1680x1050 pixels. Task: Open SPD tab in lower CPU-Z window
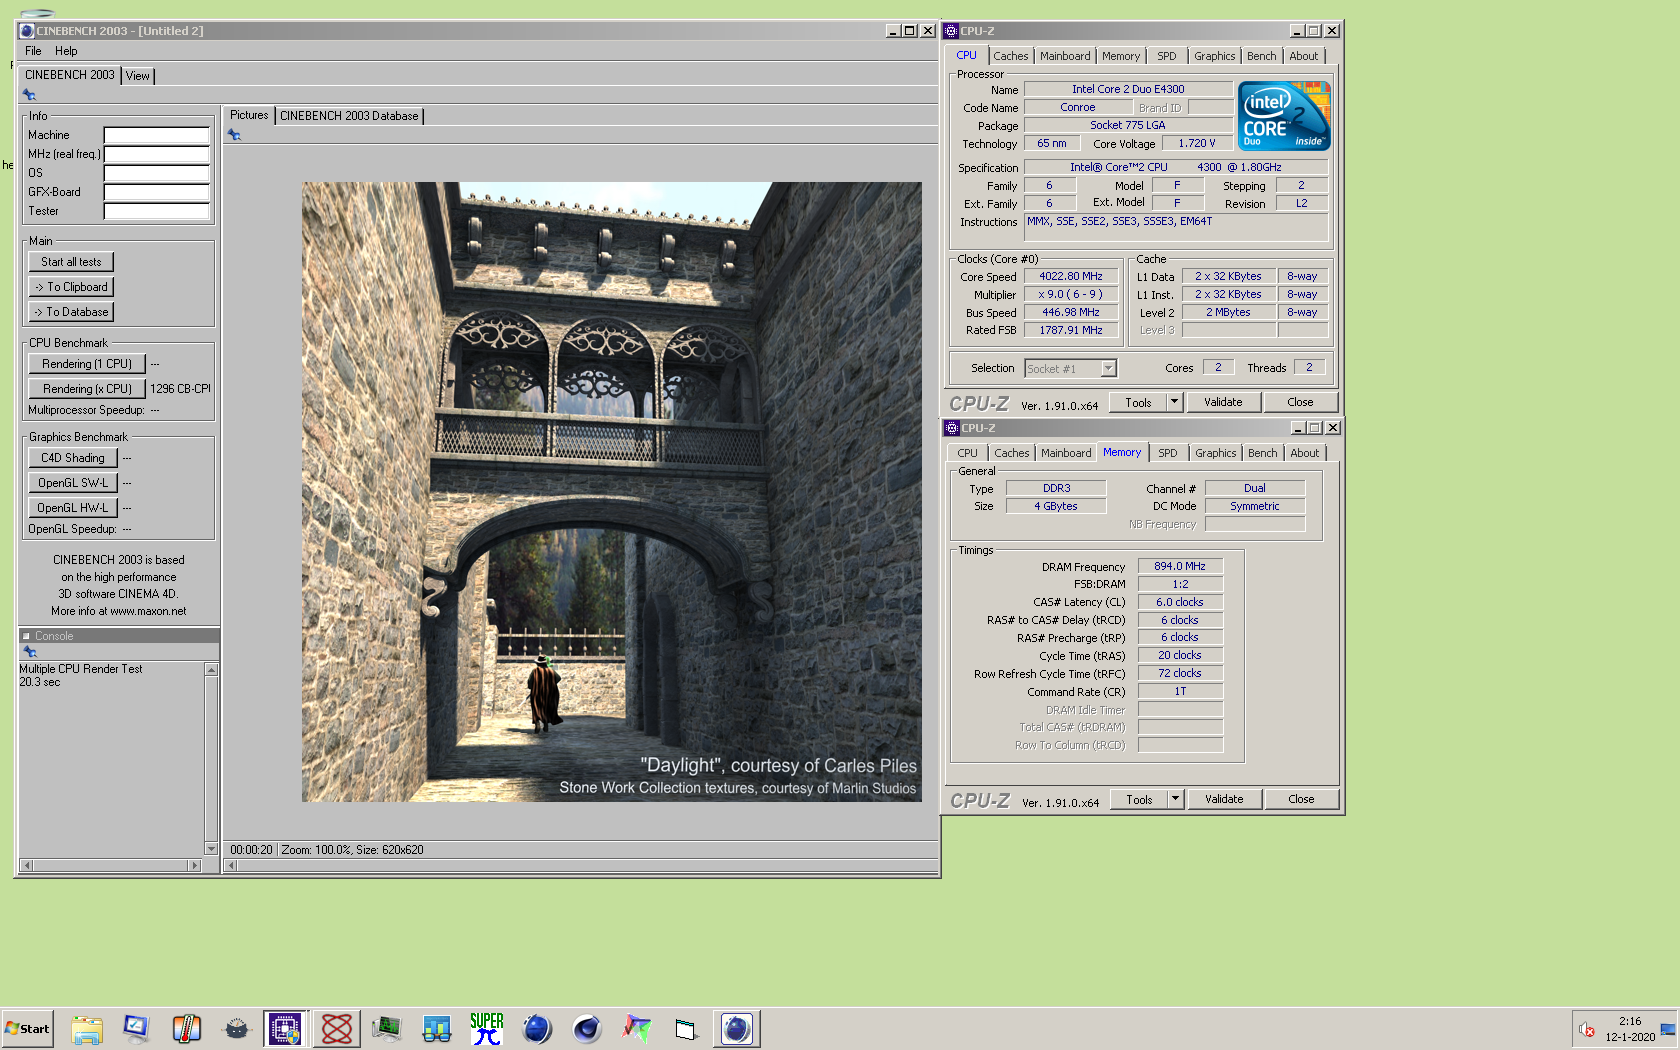coord(1168,453)
